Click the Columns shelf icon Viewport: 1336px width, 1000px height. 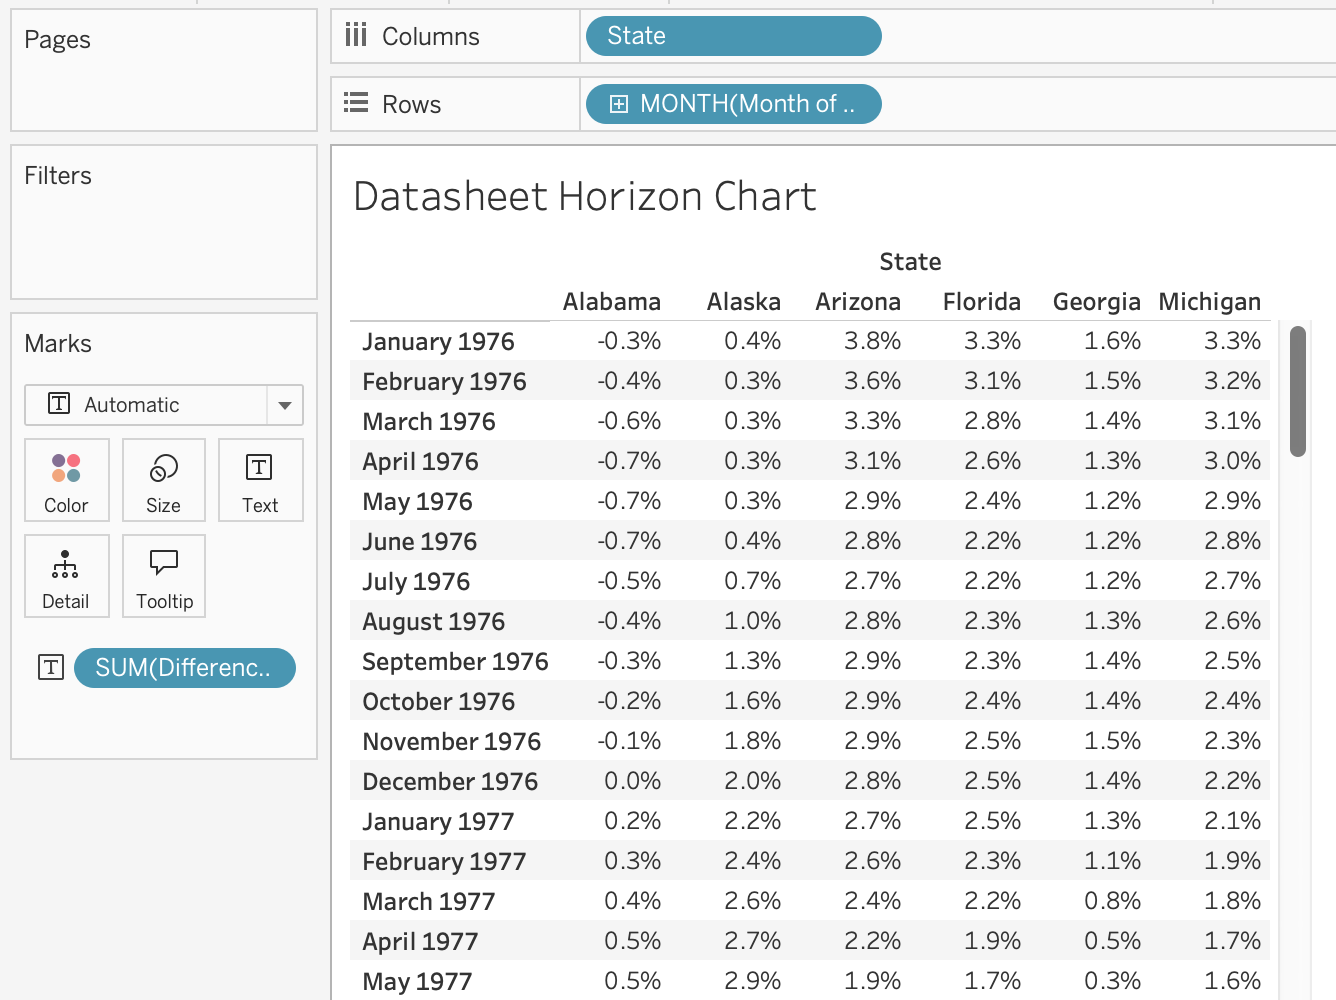356,36
